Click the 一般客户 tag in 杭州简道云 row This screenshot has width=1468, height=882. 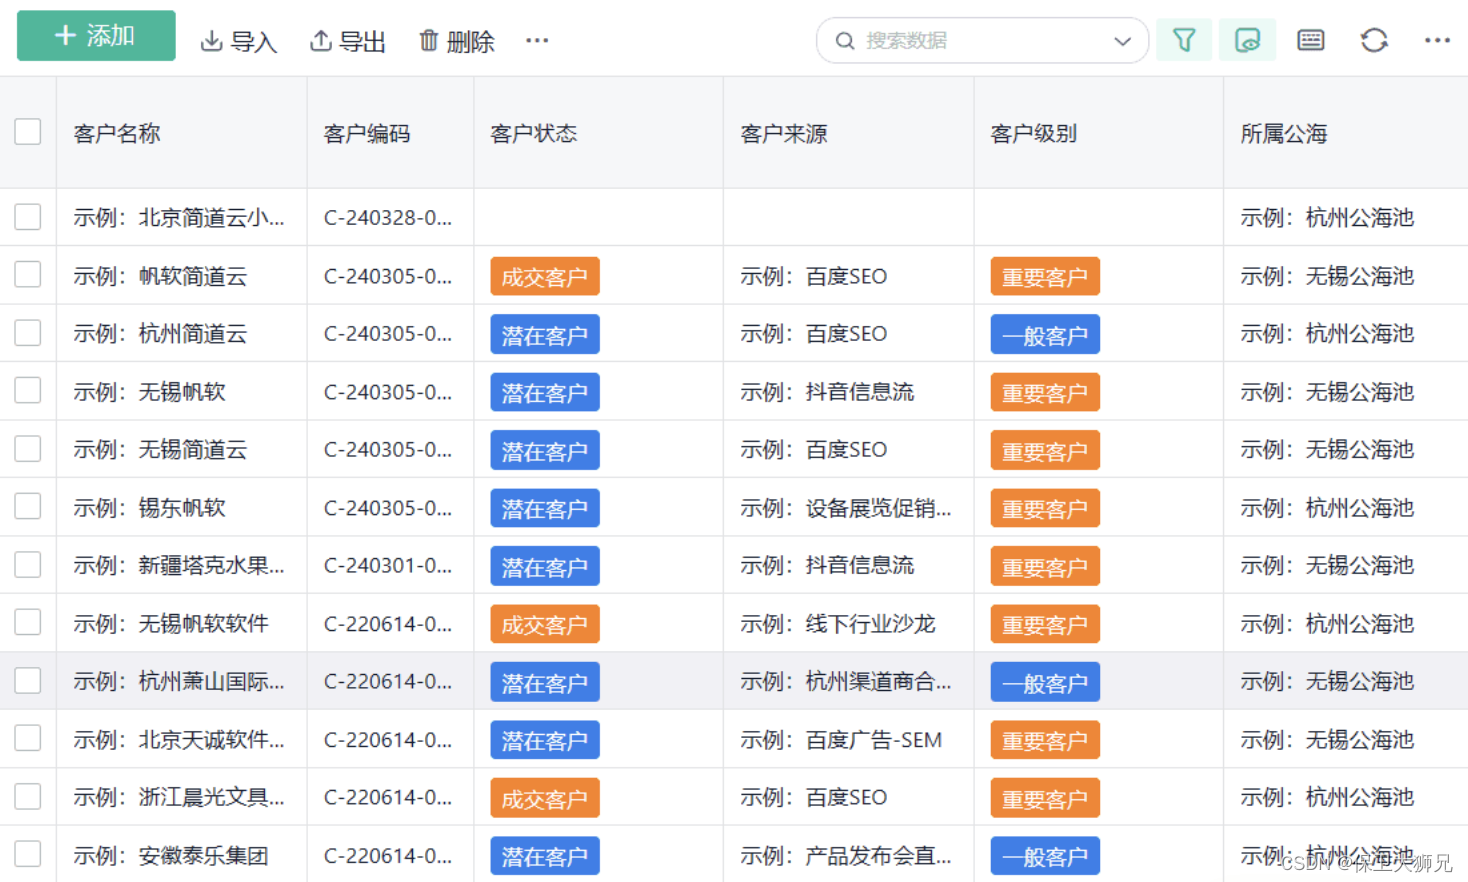pyautogui.click(x=1045, y=335)
